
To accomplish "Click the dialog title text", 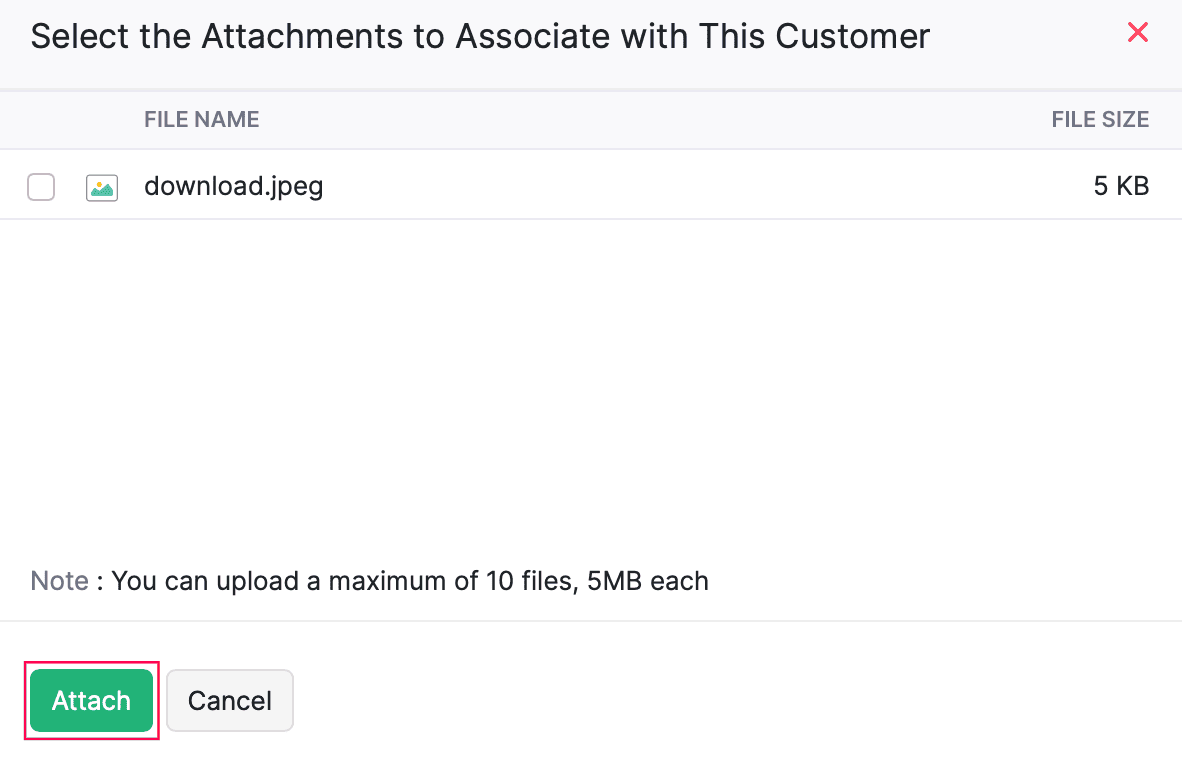I will coord(480,36).
